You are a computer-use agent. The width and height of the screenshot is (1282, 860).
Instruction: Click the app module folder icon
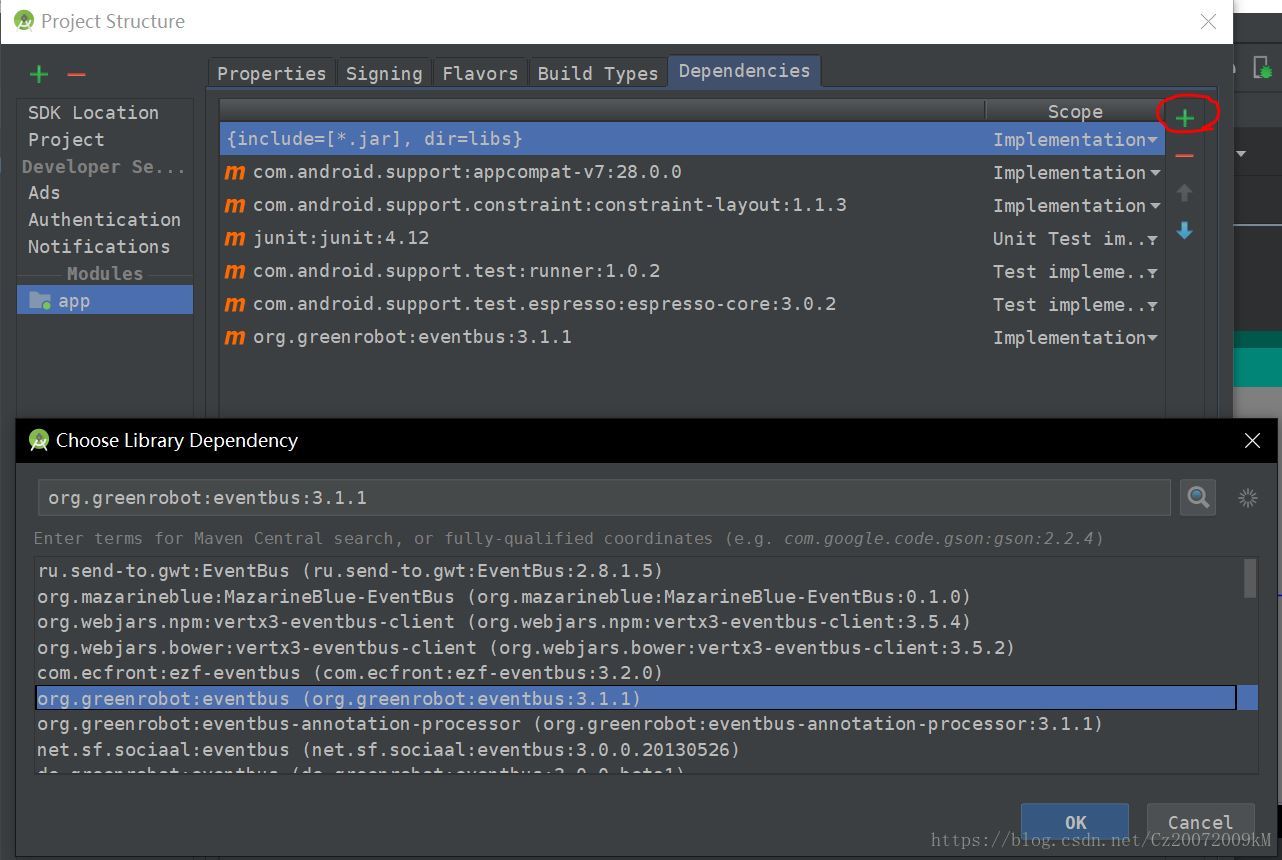(40, 300)
